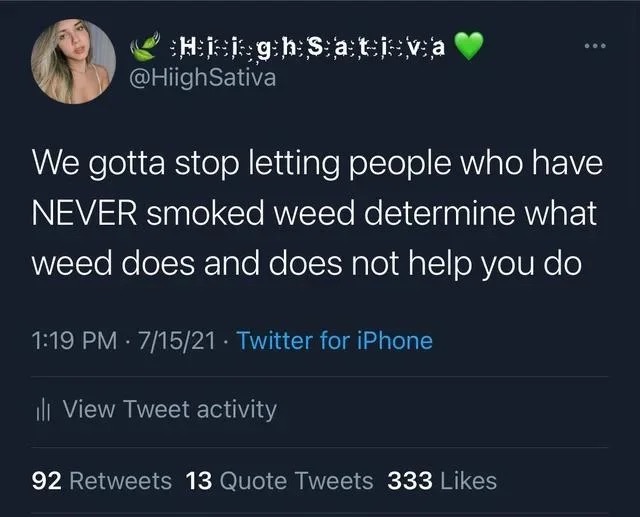Open the three-dot more options menu
The image size is (640, 517).
point(595,46)
